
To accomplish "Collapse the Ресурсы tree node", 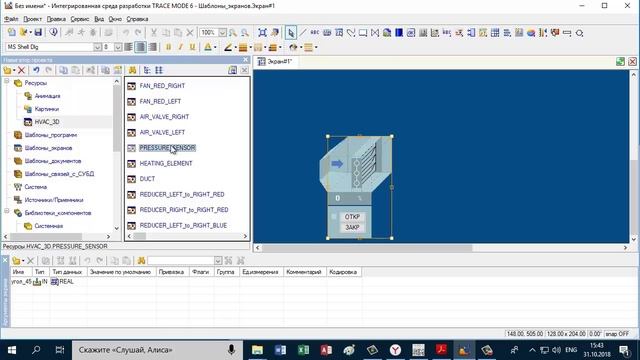I will tap(7, 82).
